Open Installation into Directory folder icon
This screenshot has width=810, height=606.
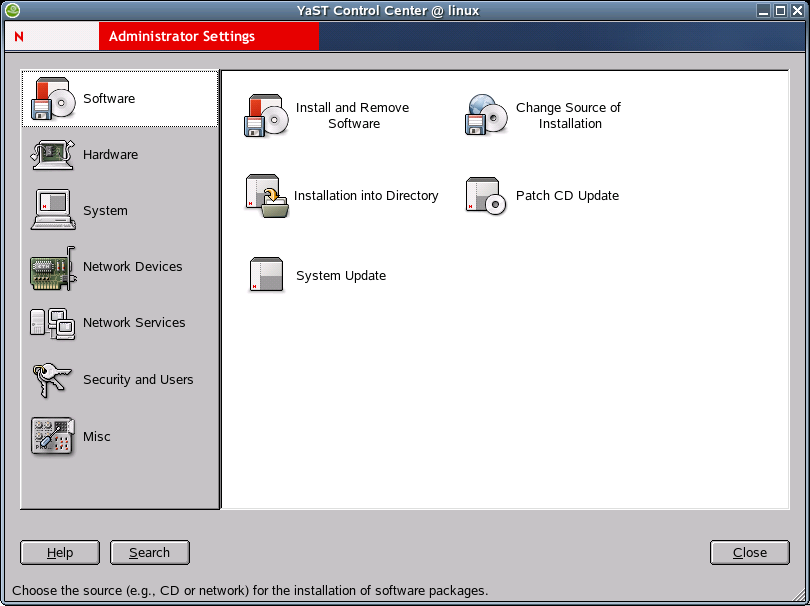tap(267, 196)
